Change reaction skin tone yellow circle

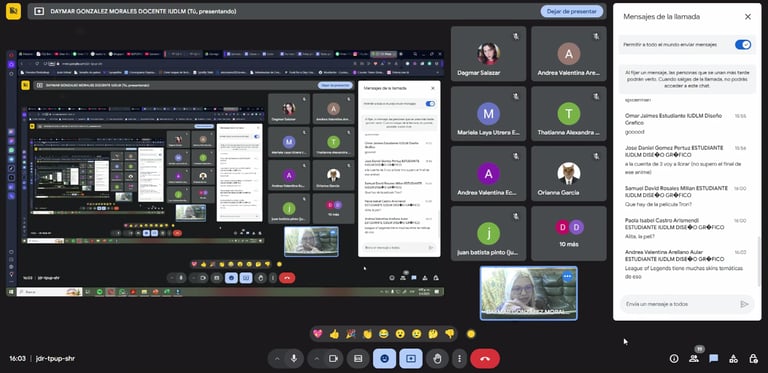click(471, 334)
